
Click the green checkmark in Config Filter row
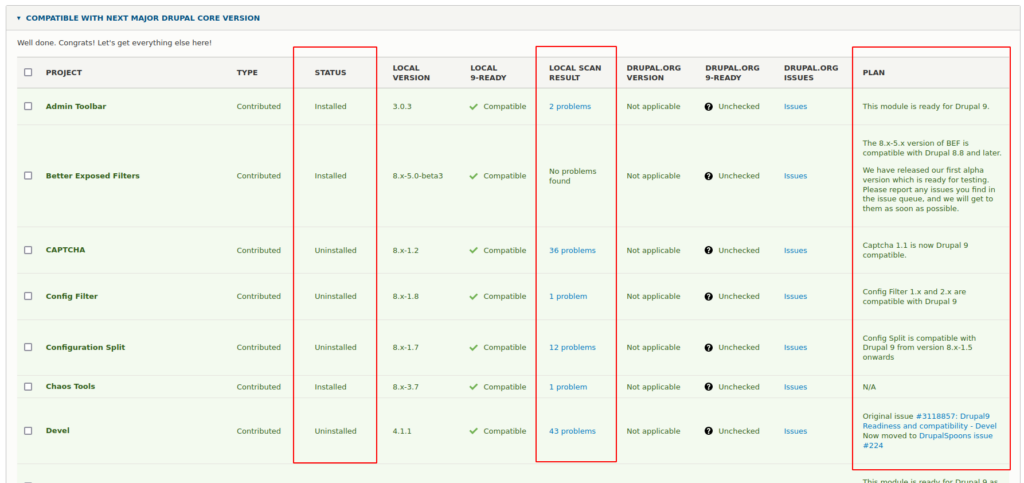[473, 296]
